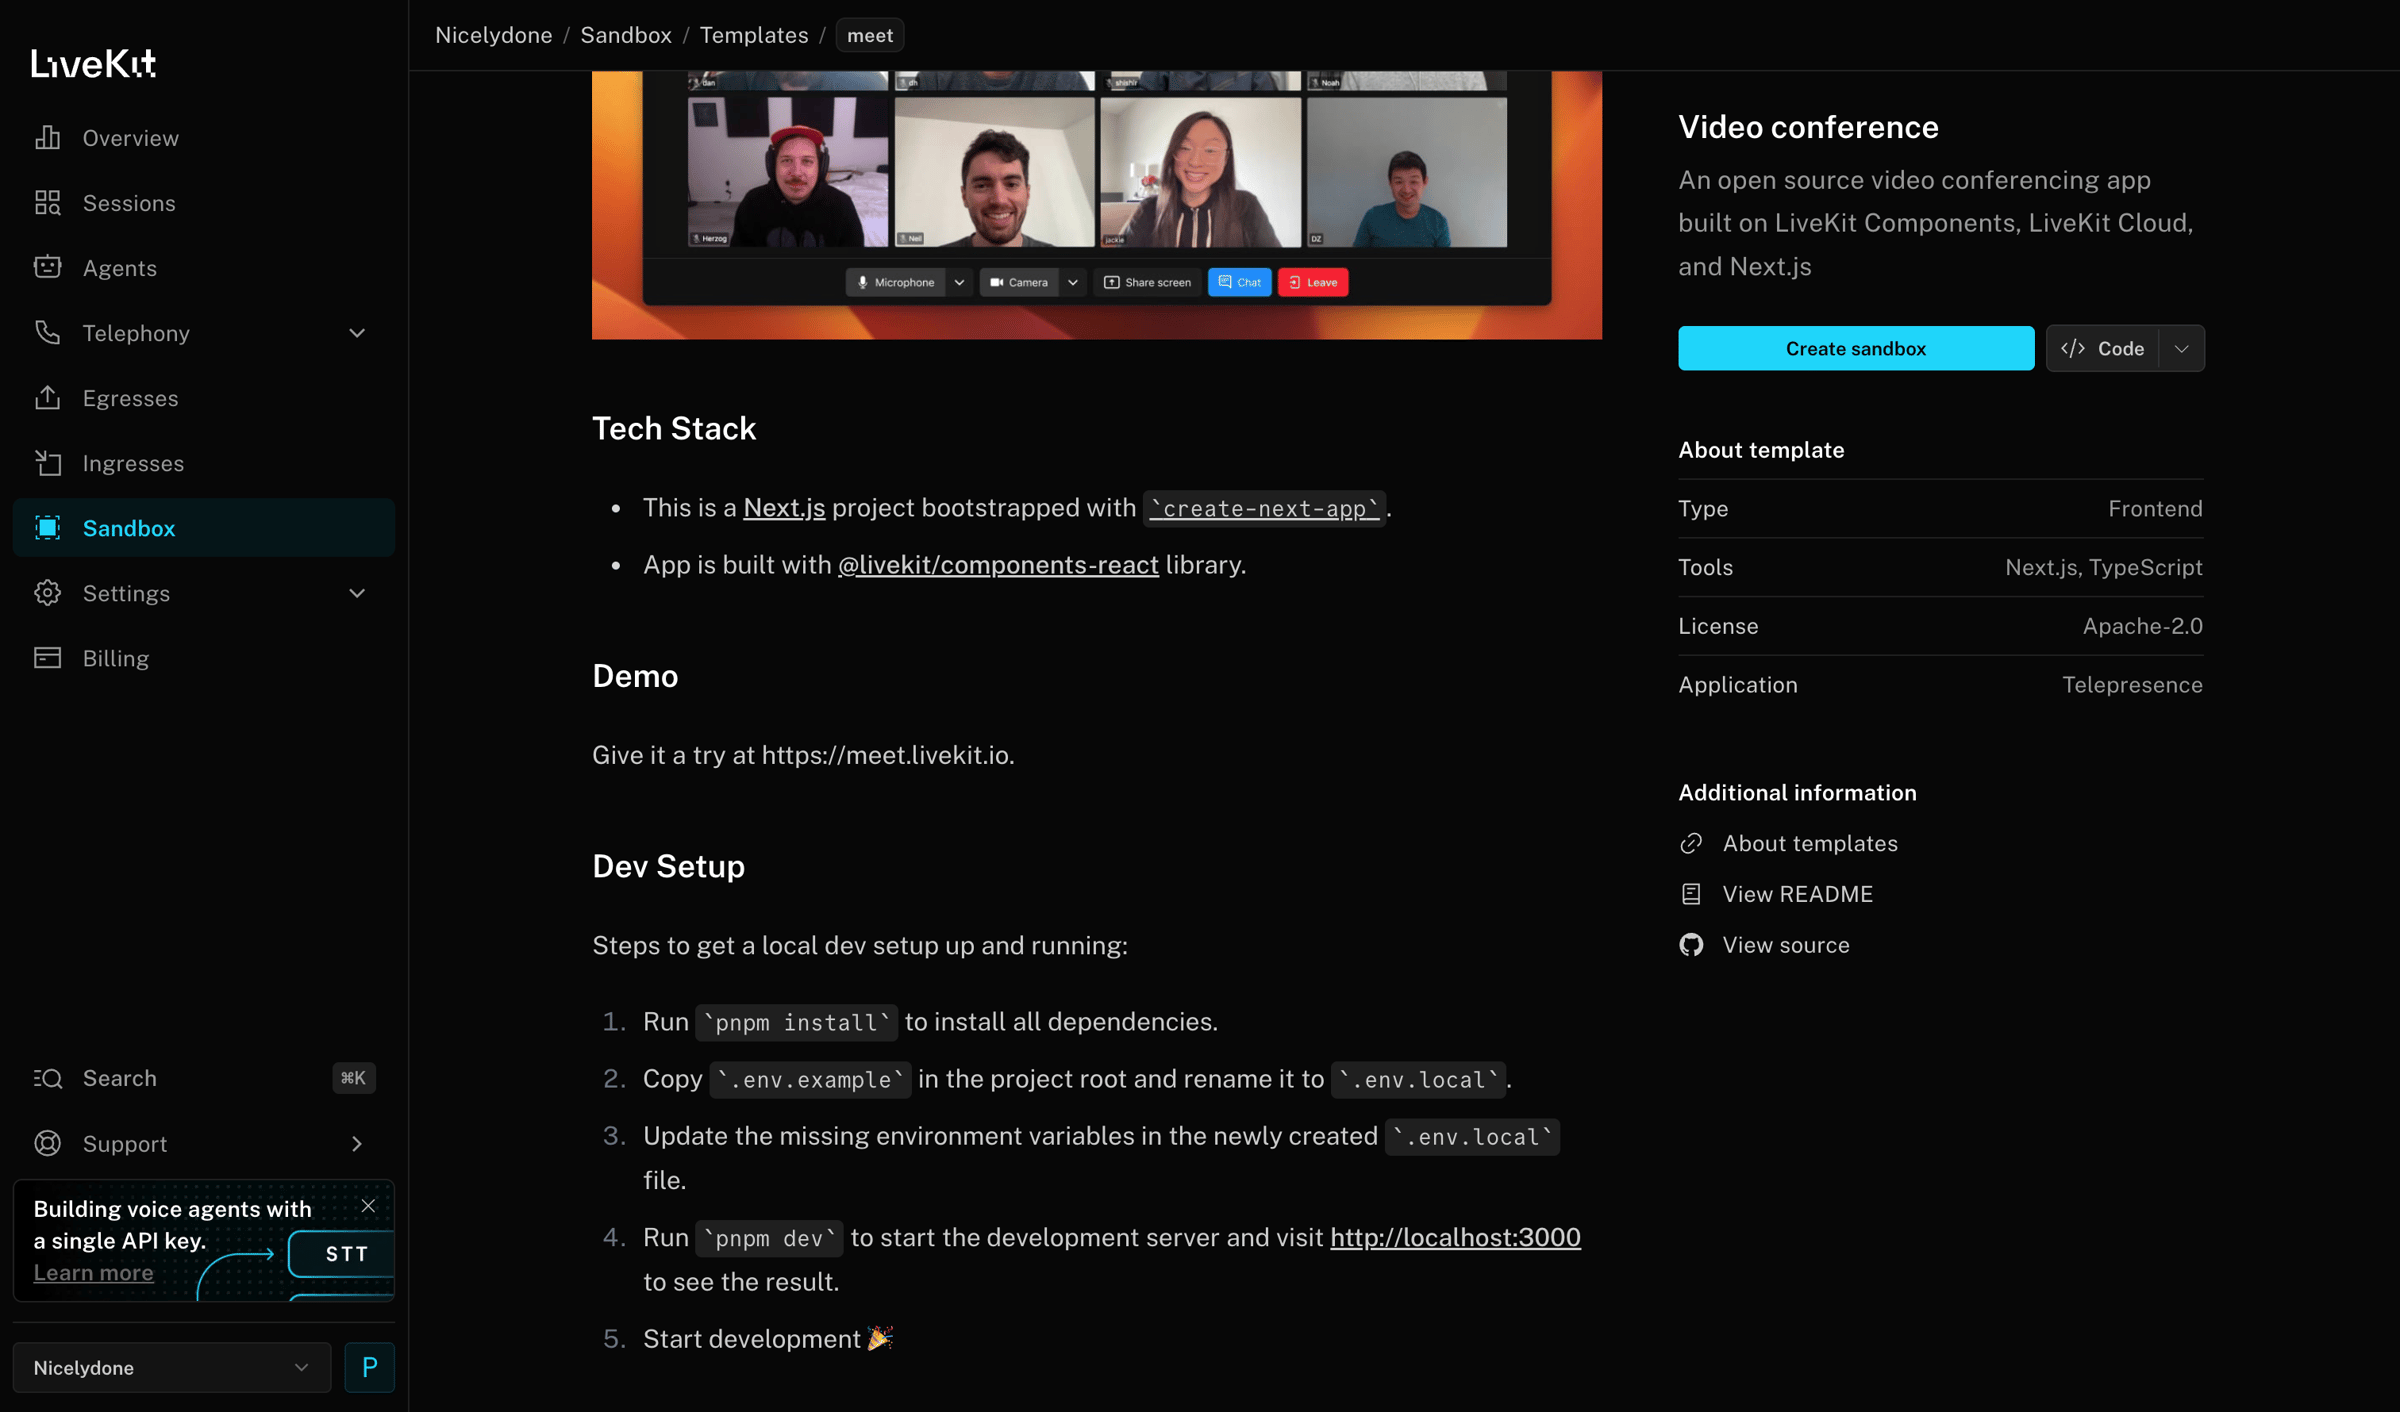
Task: Open the Next.js link
Action: [784, 508]
